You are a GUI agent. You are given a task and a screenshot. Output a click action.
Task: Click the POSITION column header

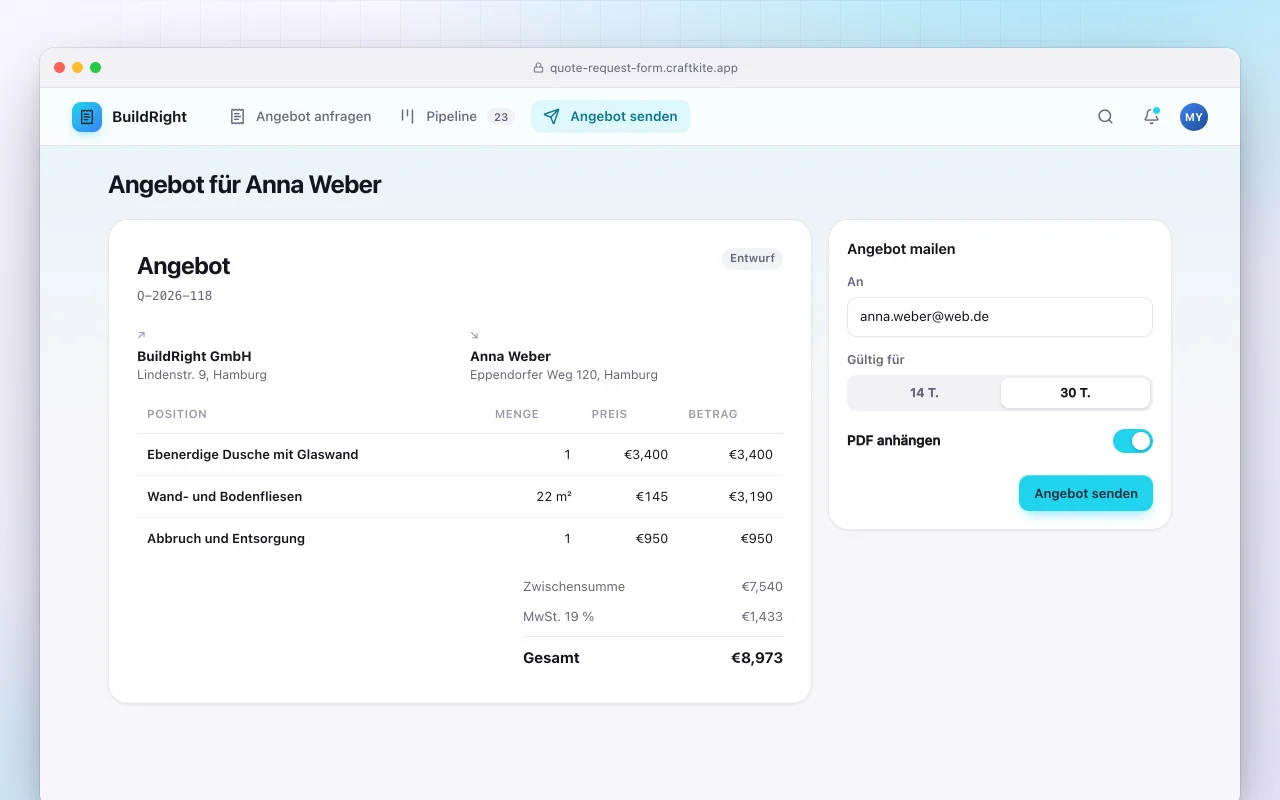click(177, 414)
